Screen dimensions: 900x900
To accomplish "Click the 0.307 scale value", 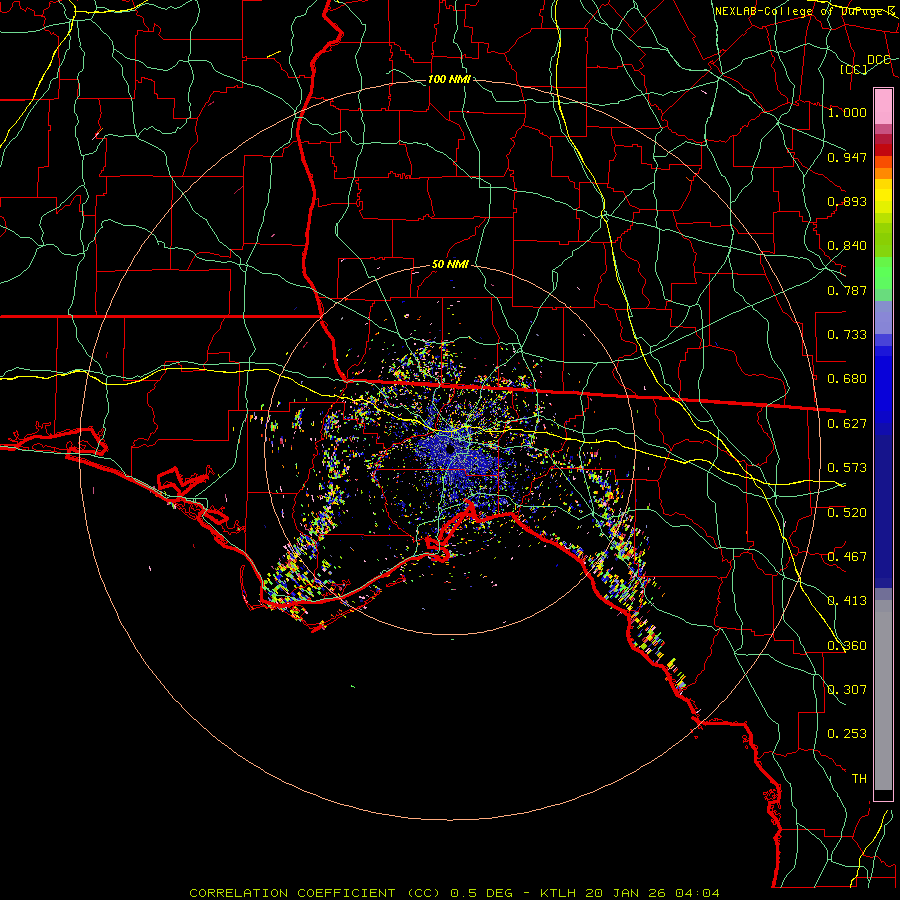I will (847, 690).
